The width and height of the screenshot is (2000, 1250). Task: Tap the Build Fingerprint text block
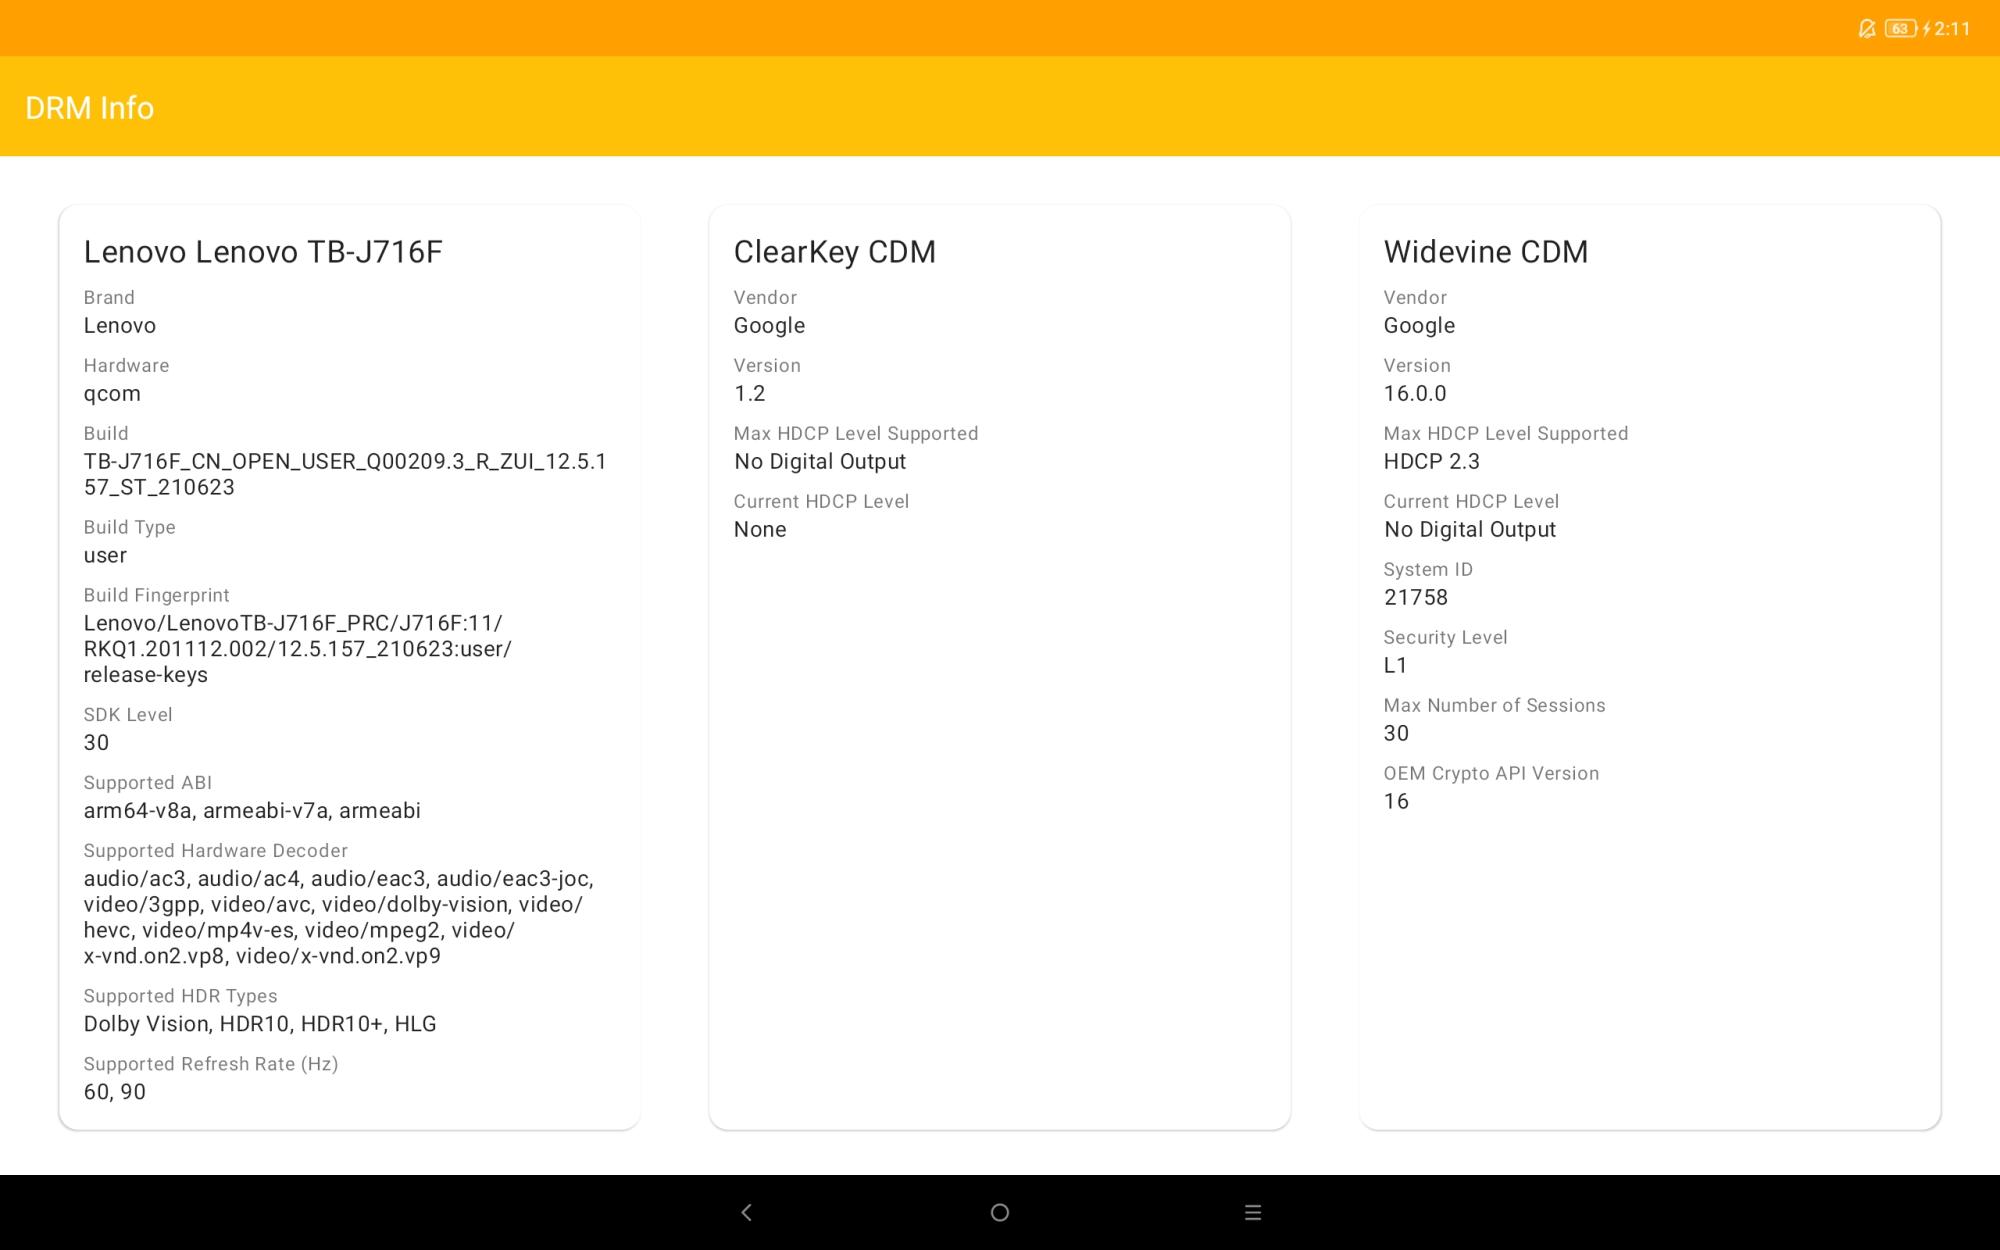coord(297,649)
